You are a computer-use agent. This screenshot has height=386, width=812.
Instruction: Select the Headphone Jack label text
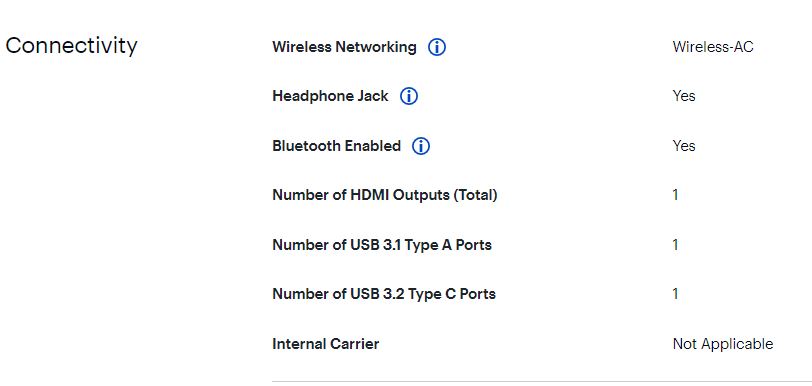[330, 96]
